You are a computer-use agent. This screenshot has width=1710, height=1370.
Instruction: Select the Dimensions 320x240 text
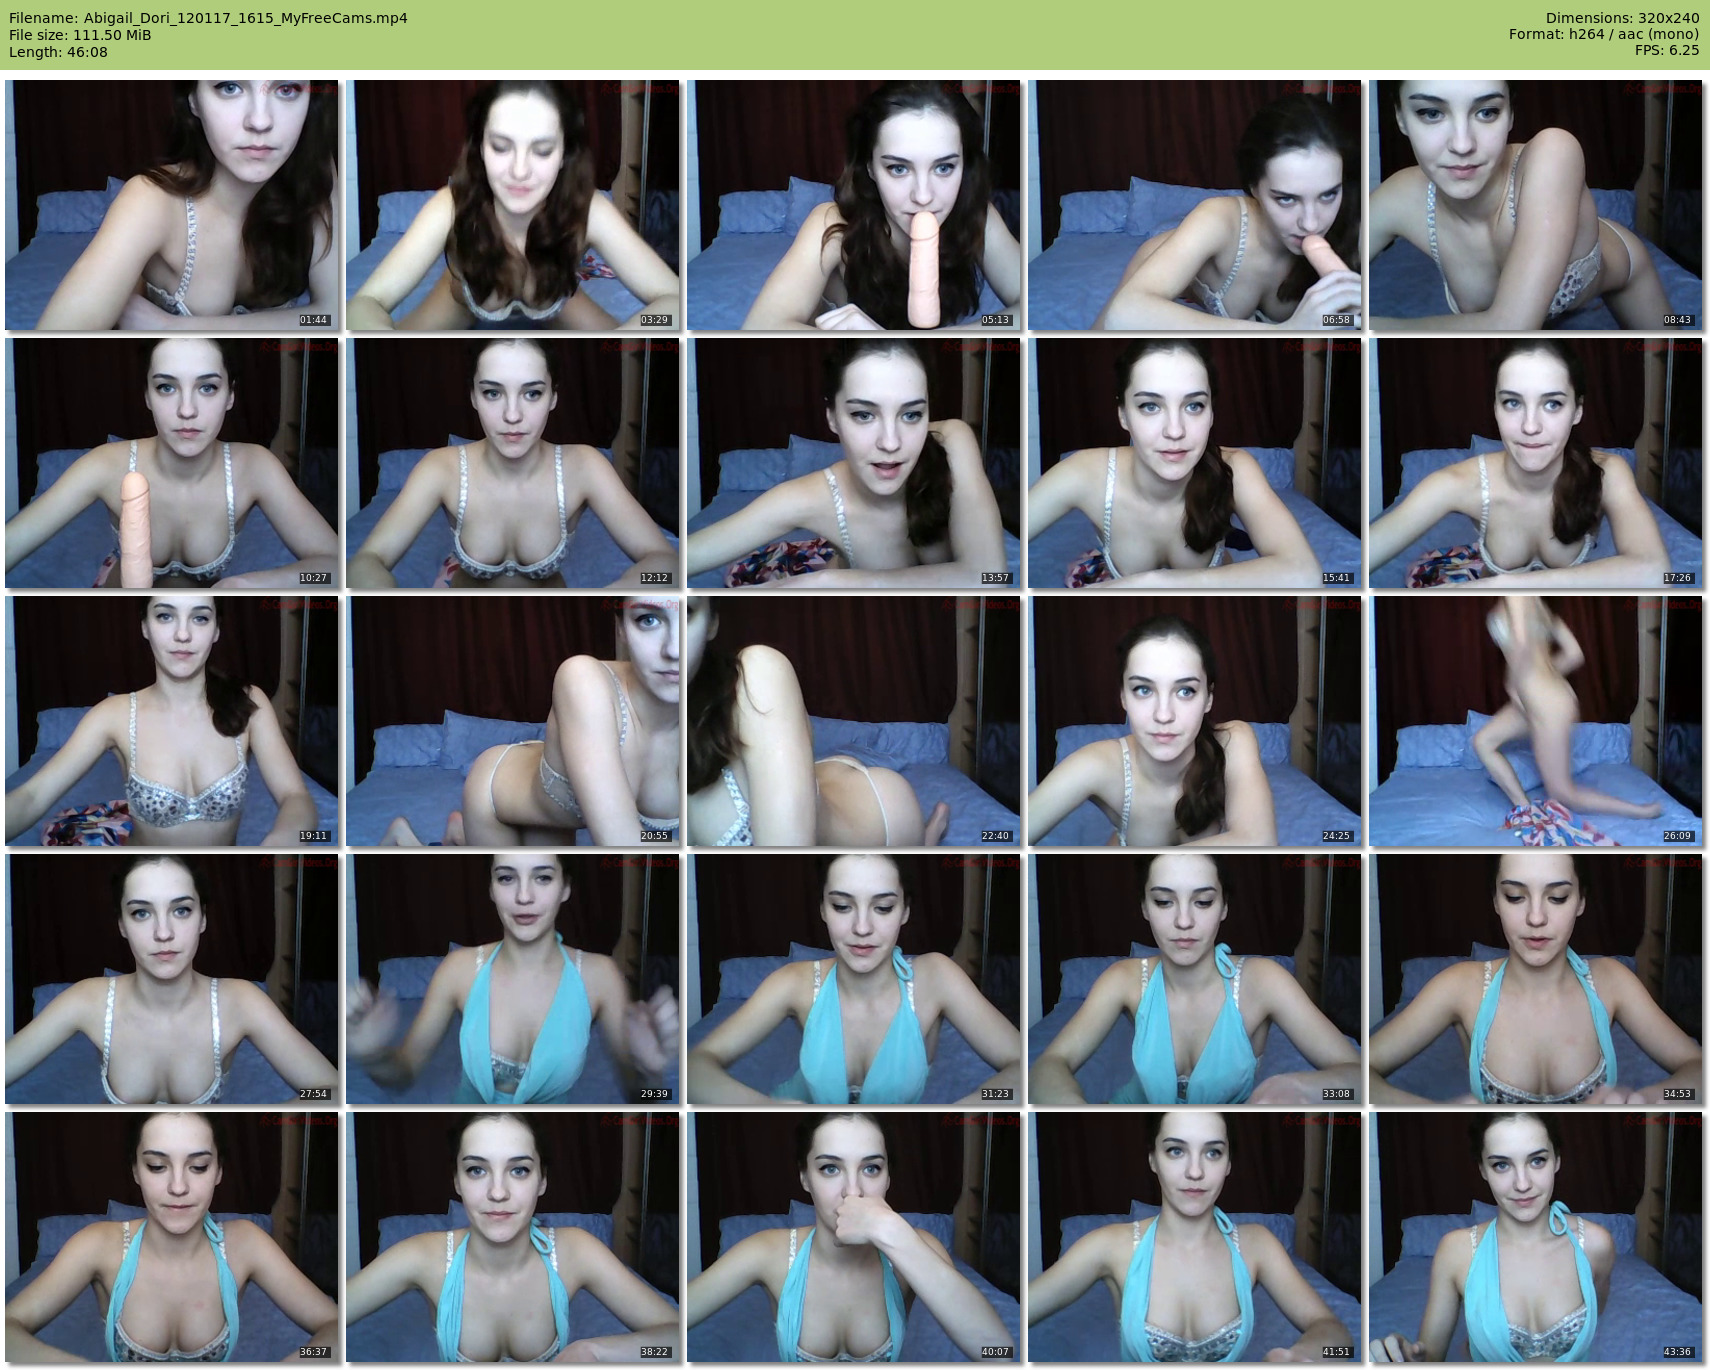(x=1622, y=18)
